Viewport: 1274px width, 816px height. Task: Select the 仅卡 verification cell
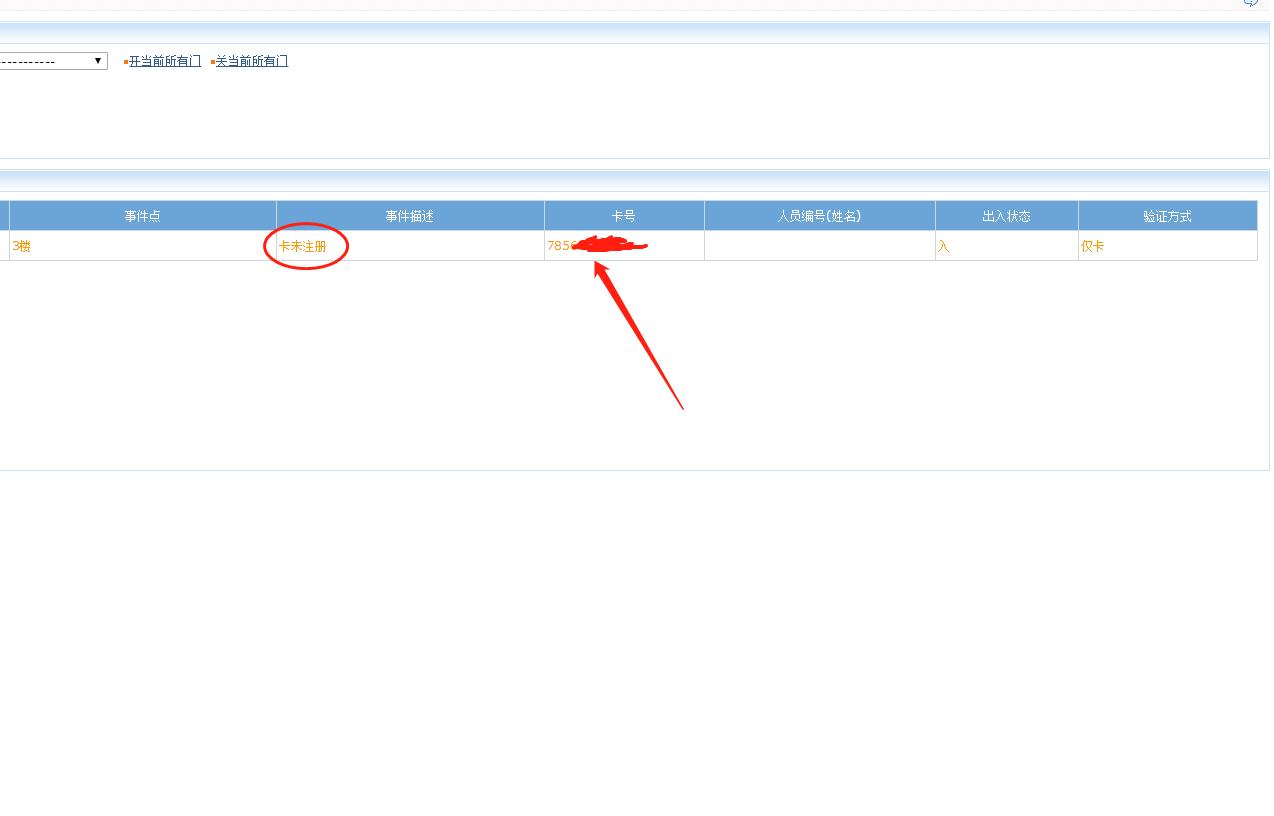pos(1168,246)
